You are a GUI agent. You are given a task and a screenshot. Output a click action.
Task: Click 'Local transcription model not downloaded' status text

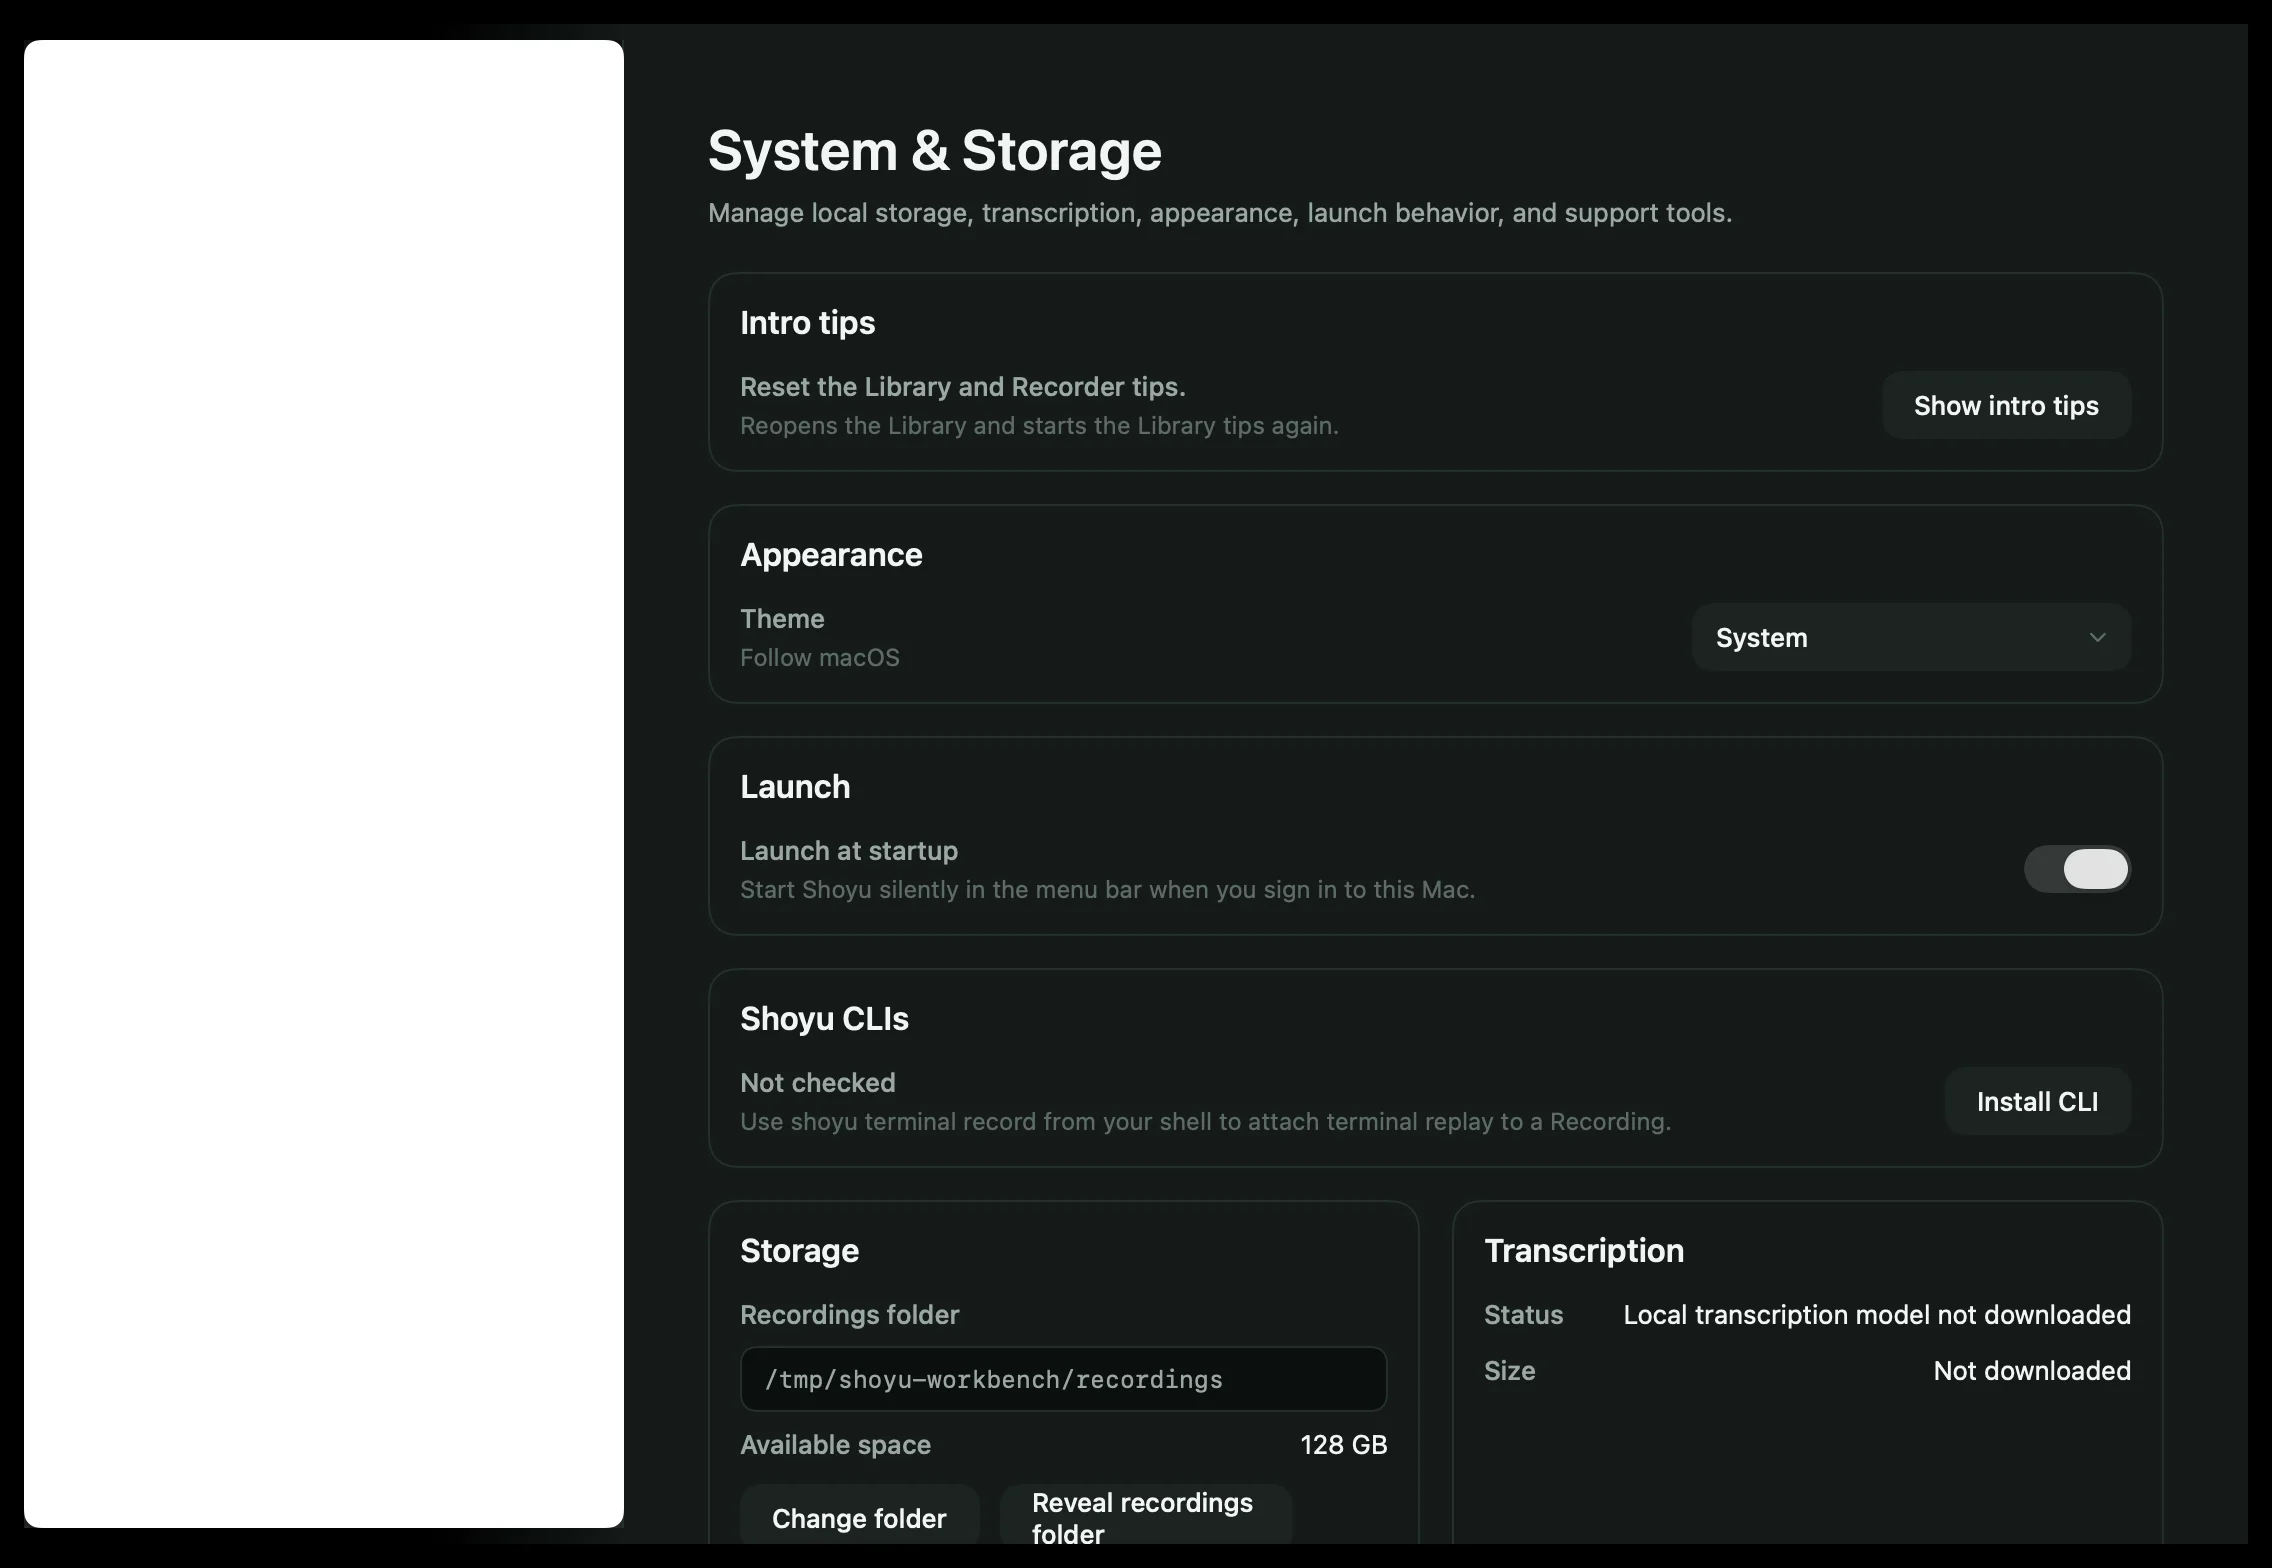click(1877, 1314)
